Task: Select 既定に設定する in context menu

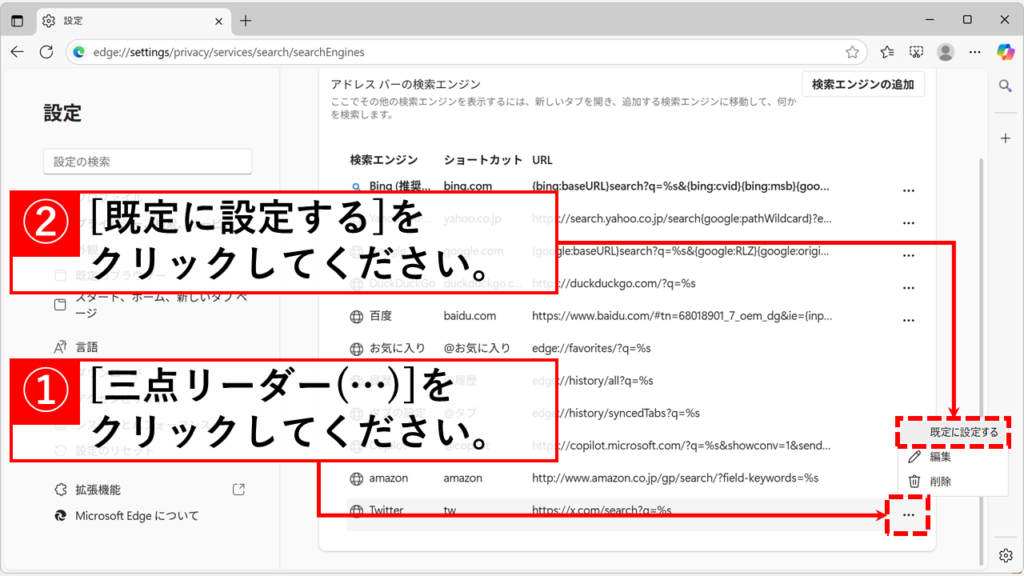Action: coord(953,432)
